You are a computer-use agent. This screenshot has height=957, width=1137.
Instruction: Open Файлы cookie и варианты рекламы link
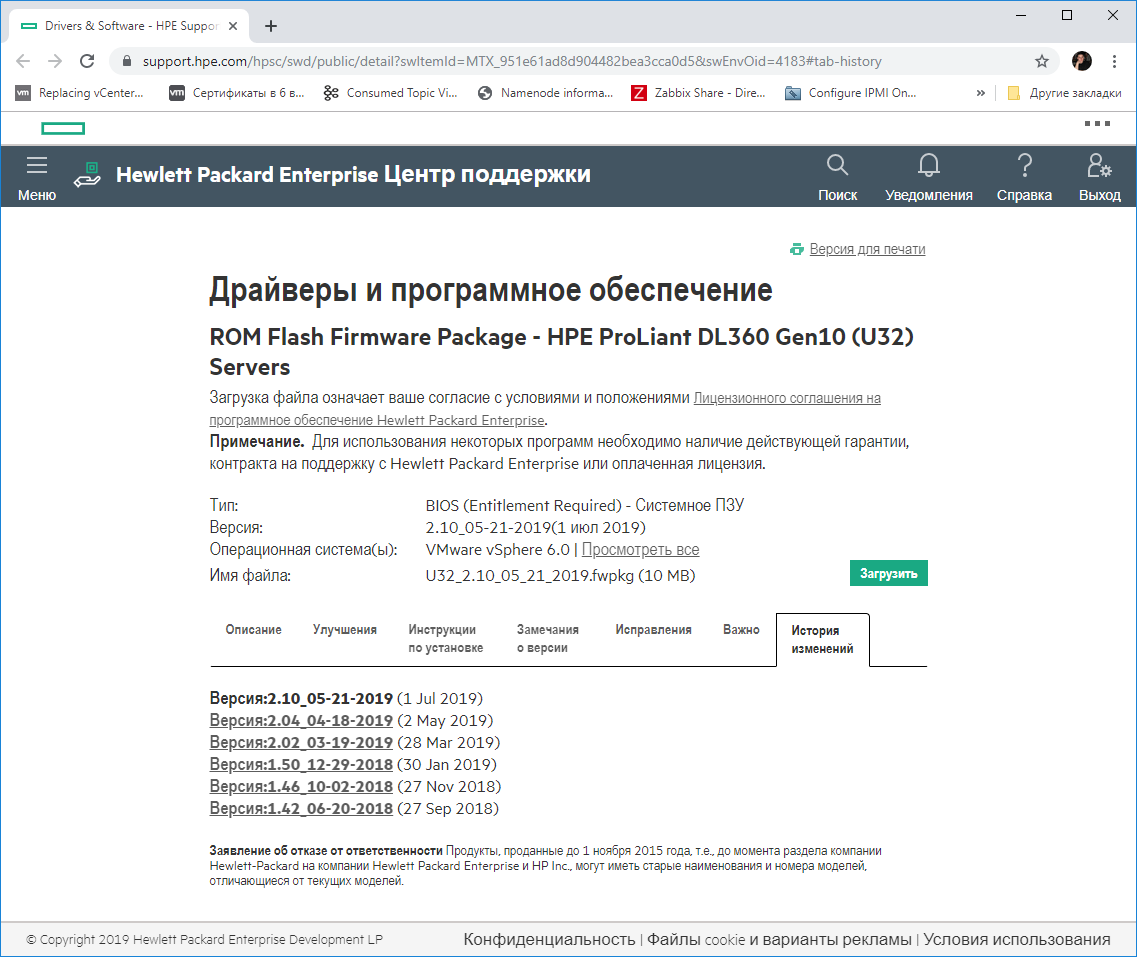[x=779, y=940]
